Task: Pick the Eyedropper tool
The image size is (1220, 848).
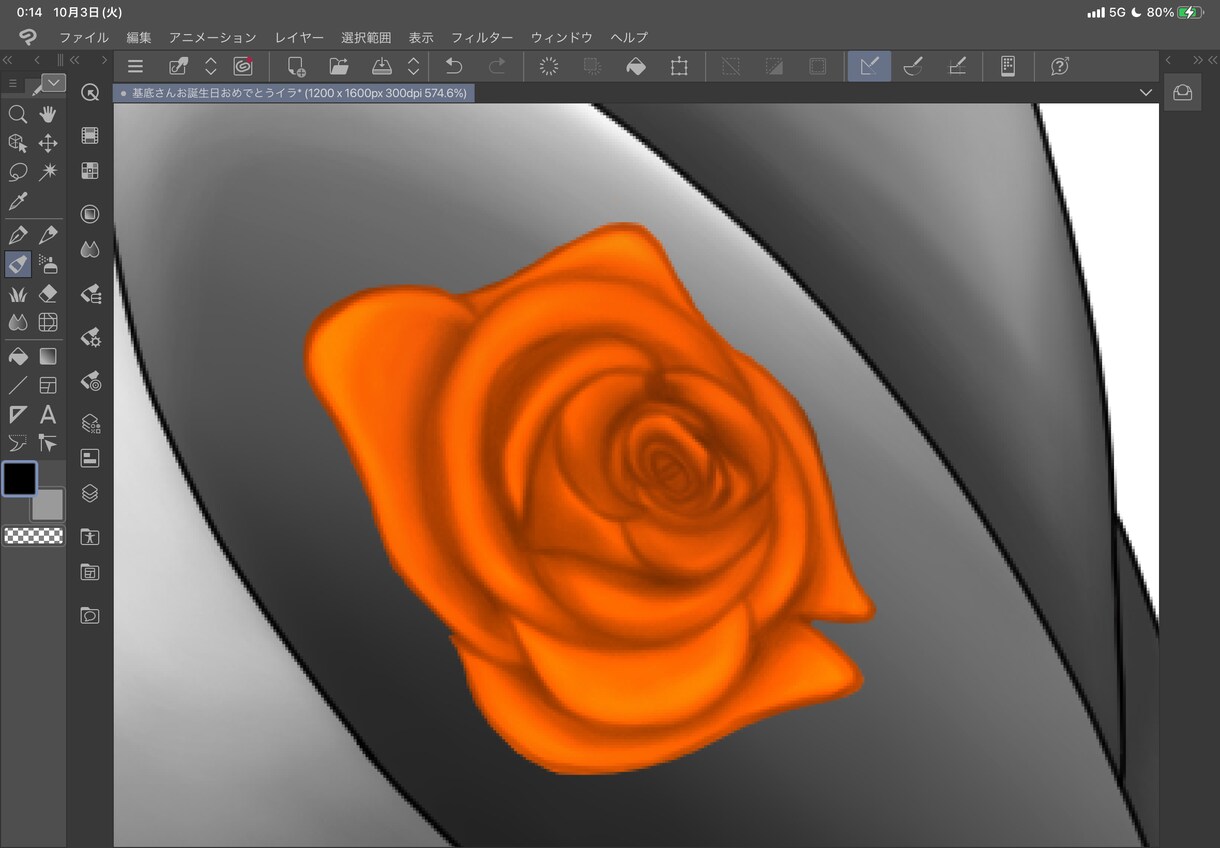Action: (17, 202)
